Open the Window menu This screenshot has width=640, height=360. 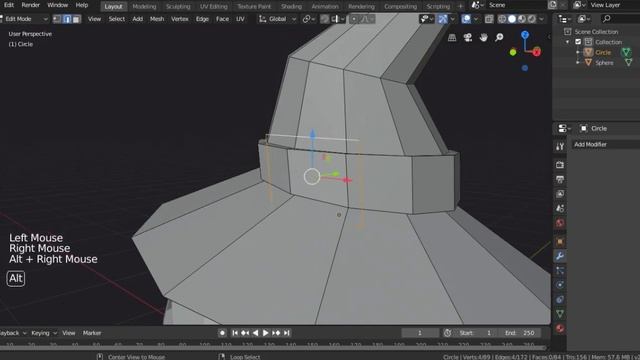point(57,5)
